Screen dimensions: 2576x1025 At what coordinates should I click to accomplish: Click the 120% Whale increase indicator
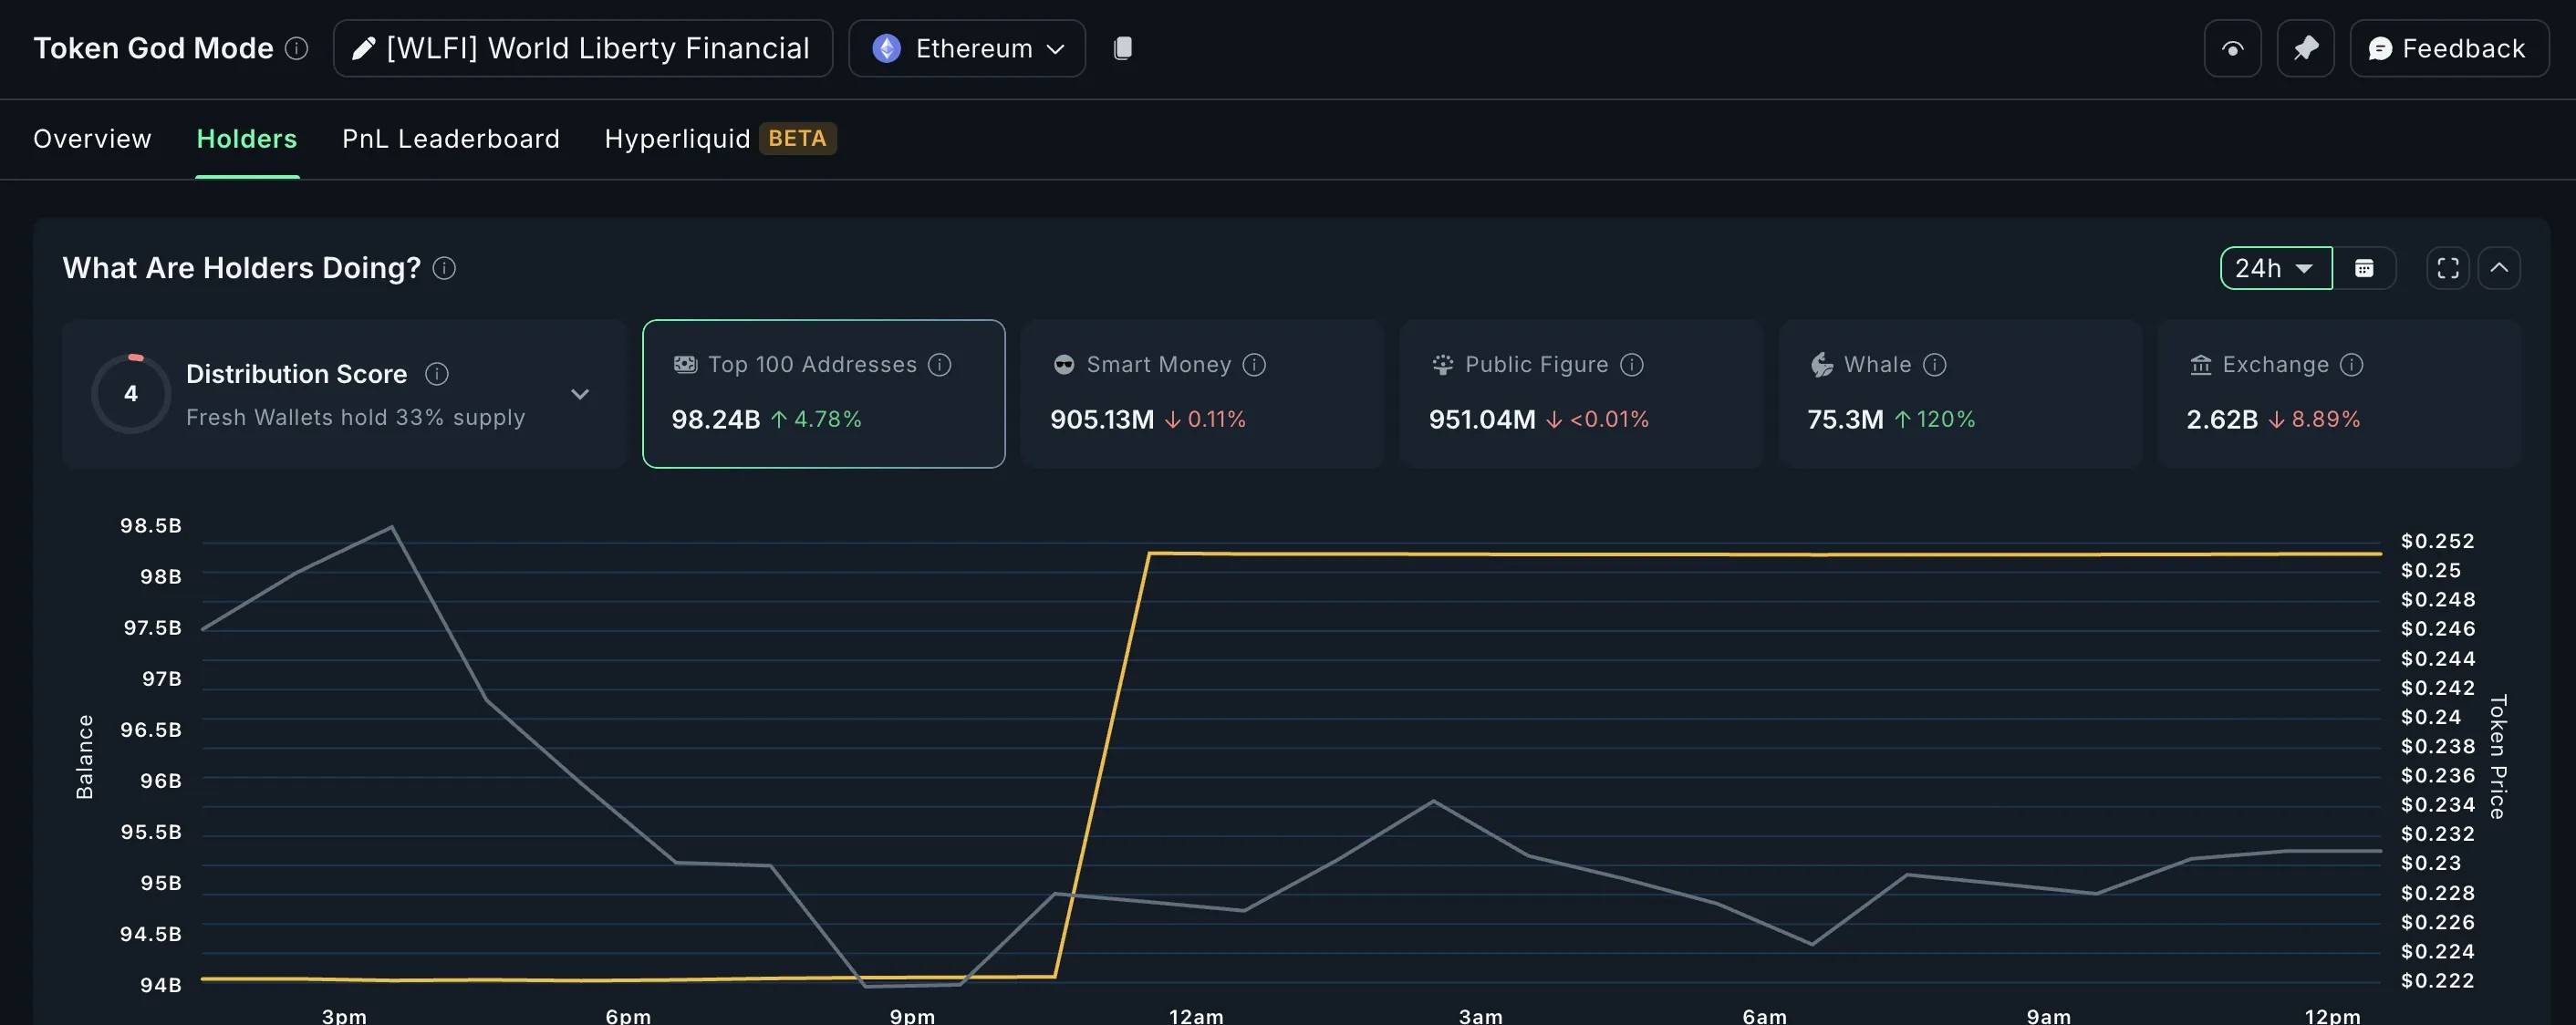(1935, 419)
